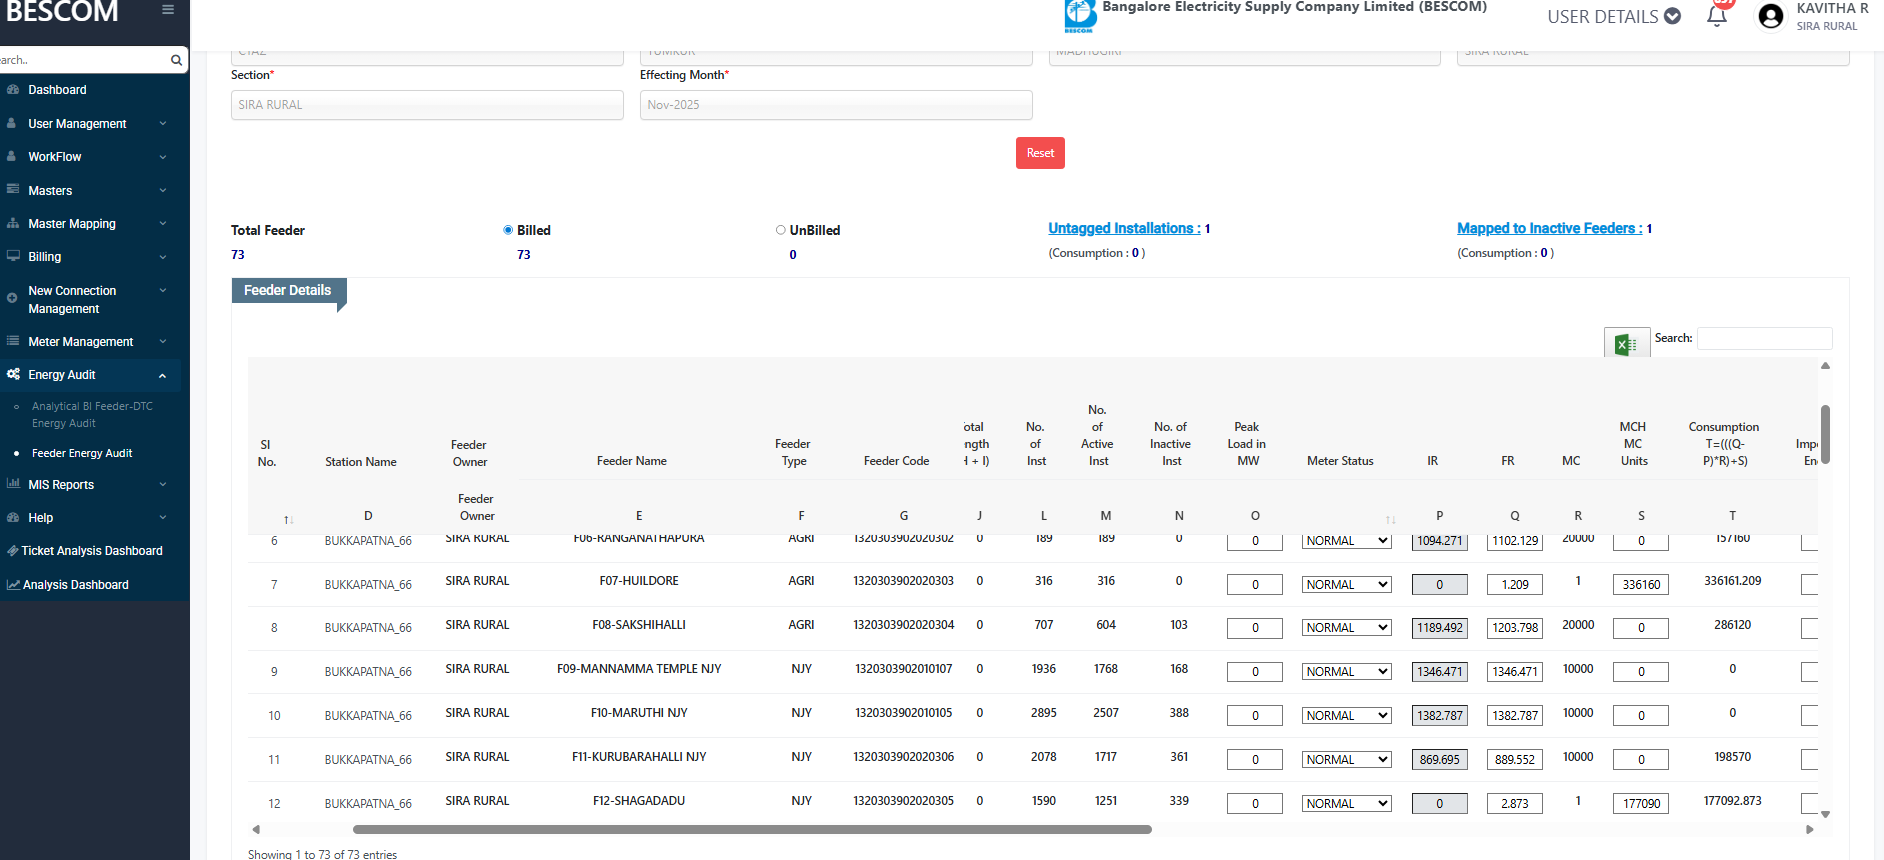This screenshot has width=1884, height=860.
Task: Select the UnBilled radio button
Action: (x=781, y=230)
